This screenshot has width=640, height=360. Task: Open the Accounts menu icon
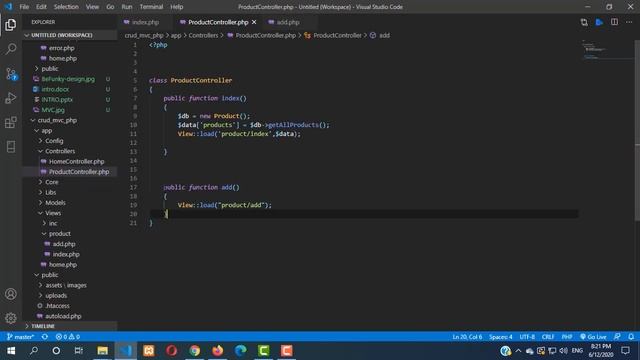tap(11, 294)
